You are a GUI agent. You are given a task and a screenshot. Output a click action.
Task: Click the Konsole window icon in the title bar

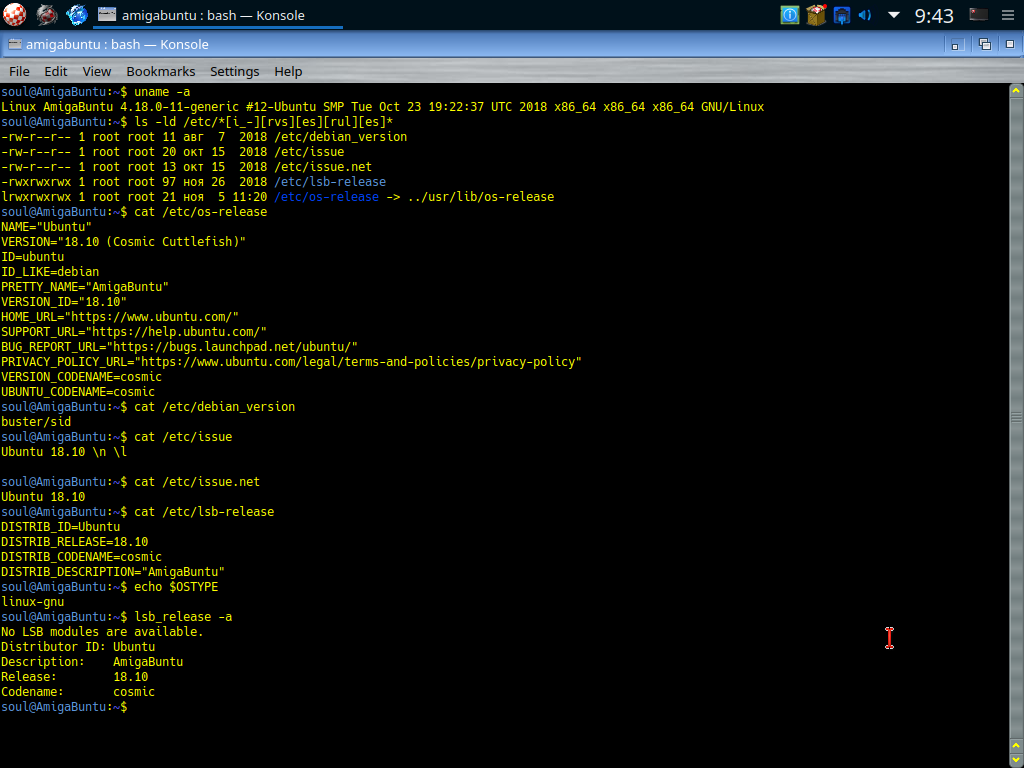click(14, 44)
